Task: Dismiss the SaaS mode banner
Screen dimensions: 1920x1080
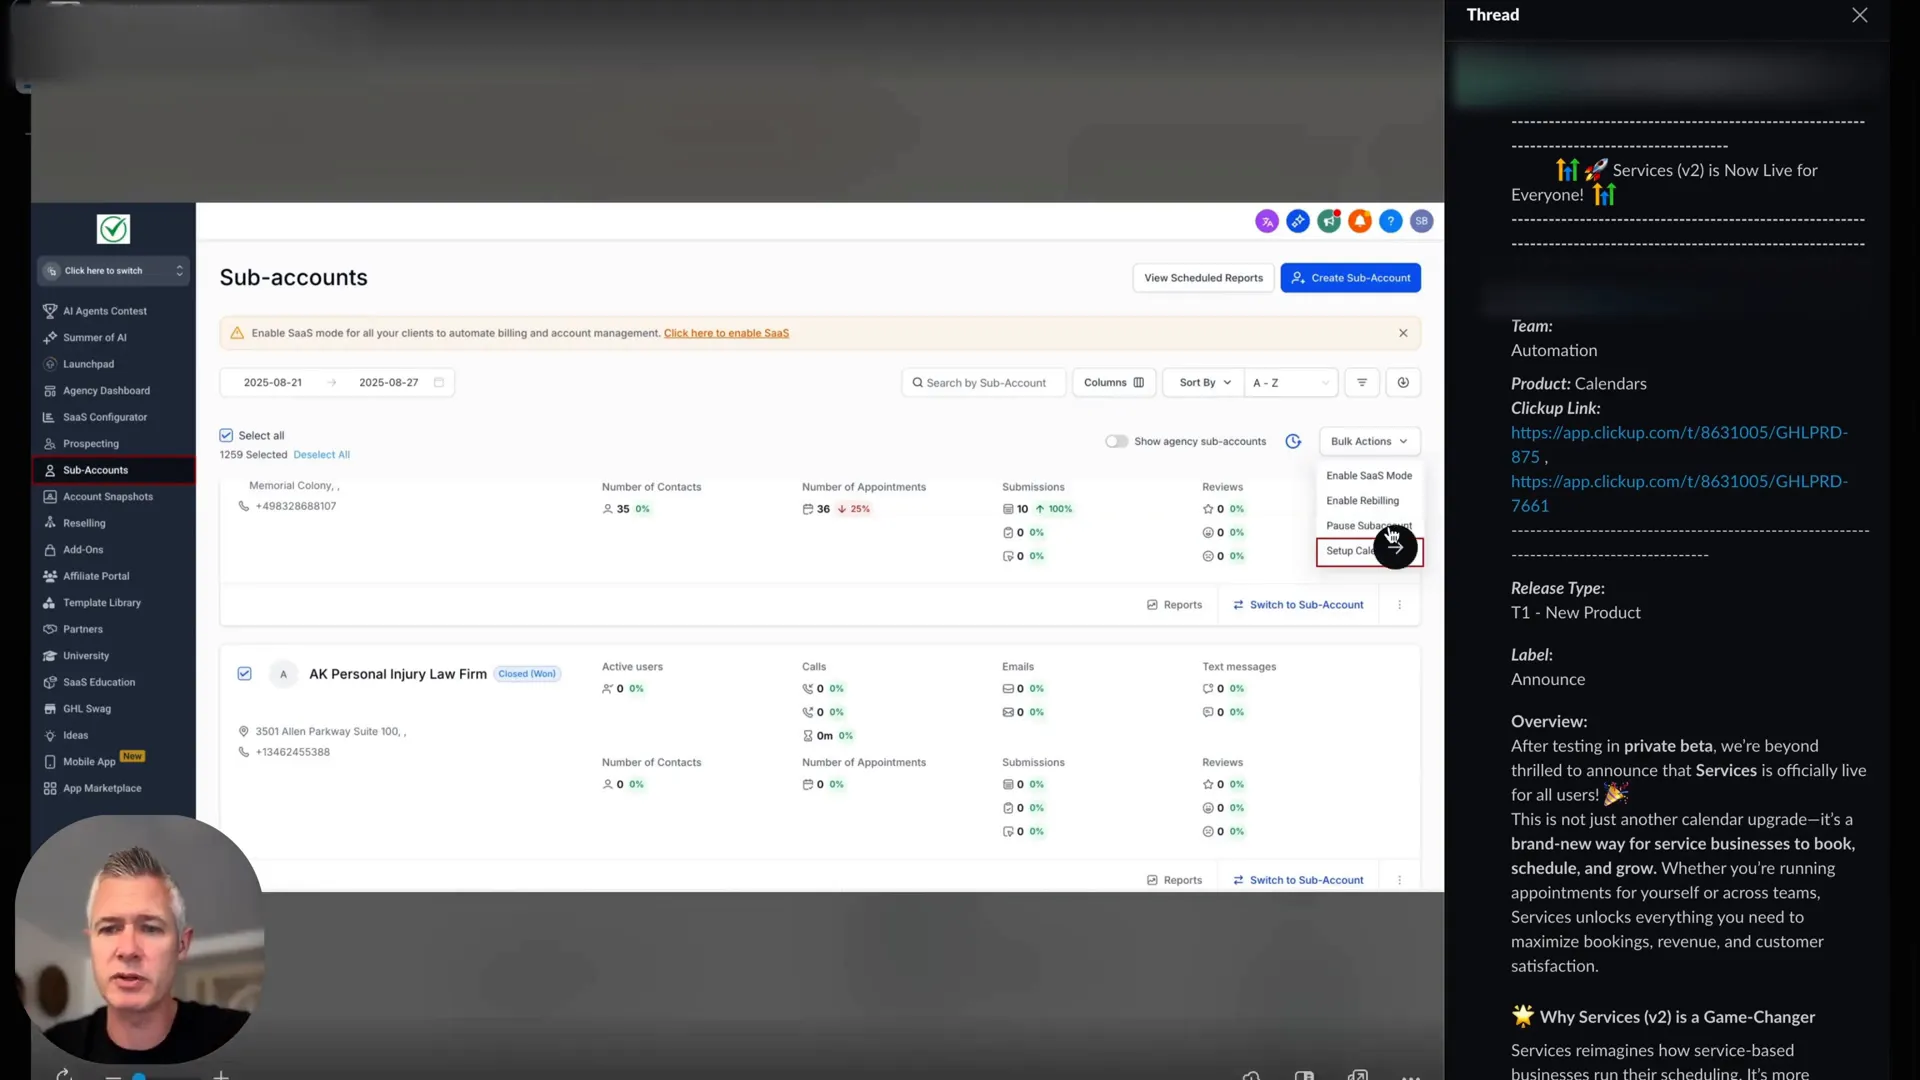Action: (x=1403, y=333)
